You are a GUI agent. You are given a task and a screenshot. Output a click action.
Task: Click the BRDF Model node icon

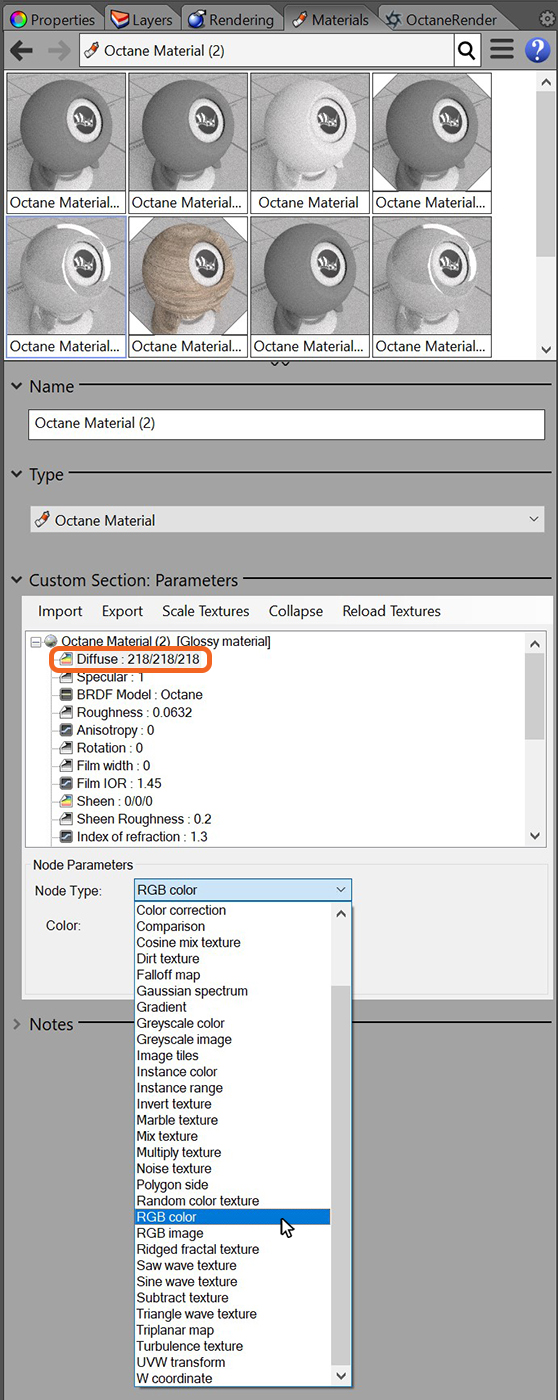[x=66, y=694]
